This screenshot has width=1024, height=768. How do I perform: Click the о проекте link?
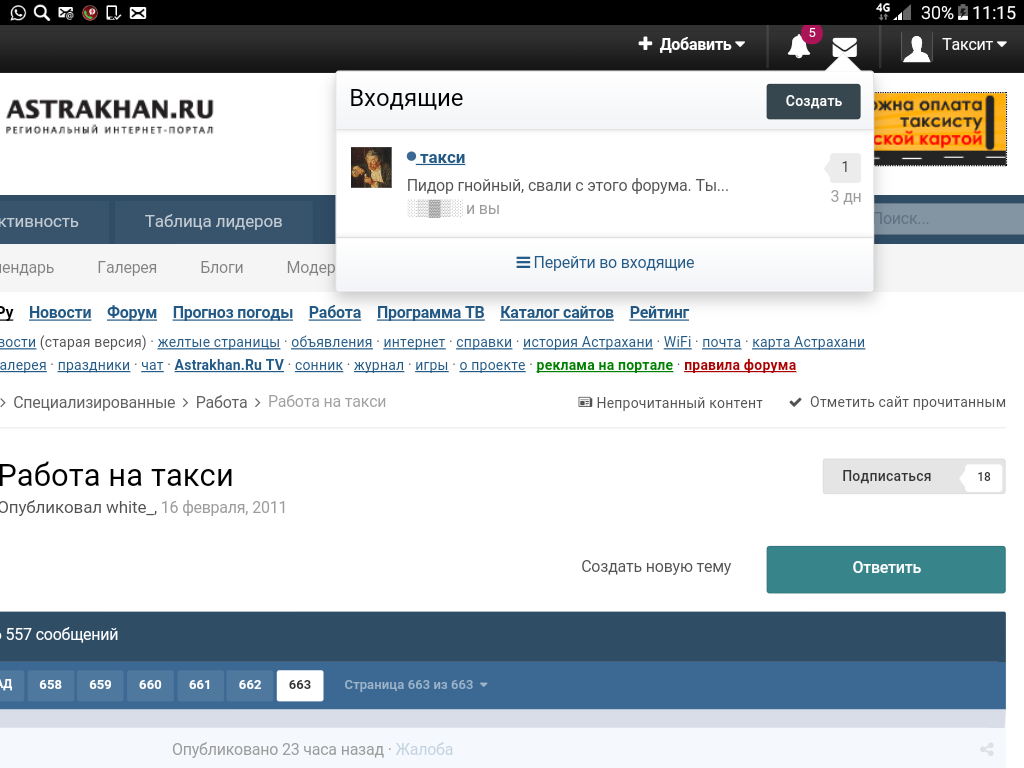pos(492,365)
